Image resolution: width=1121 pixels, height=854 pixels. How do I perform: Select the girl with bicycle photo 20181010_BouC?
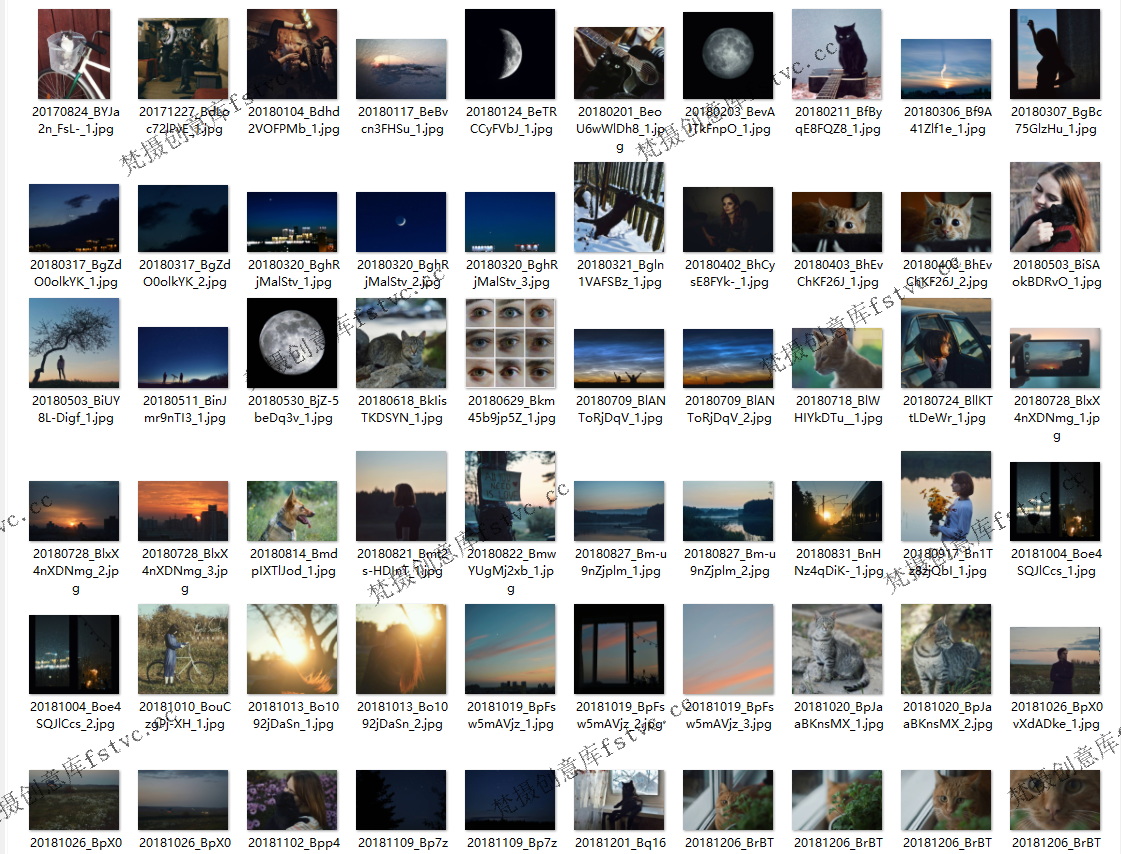pos(184,649)
